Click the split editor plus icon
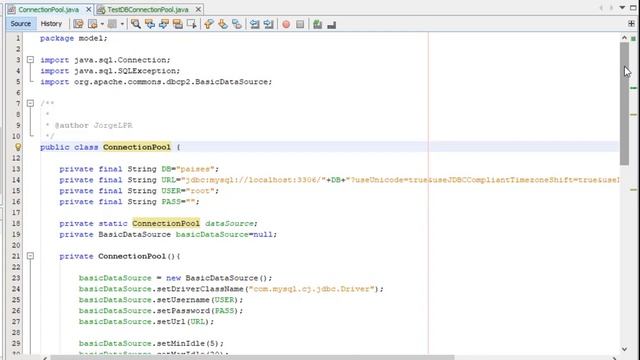 (x=631, y=24)
